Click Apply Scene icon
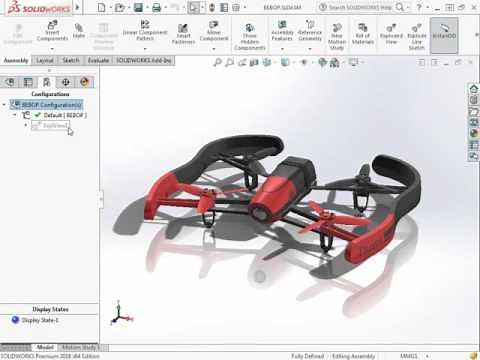Viewport: 480px width, 360px height. [335, 62]
